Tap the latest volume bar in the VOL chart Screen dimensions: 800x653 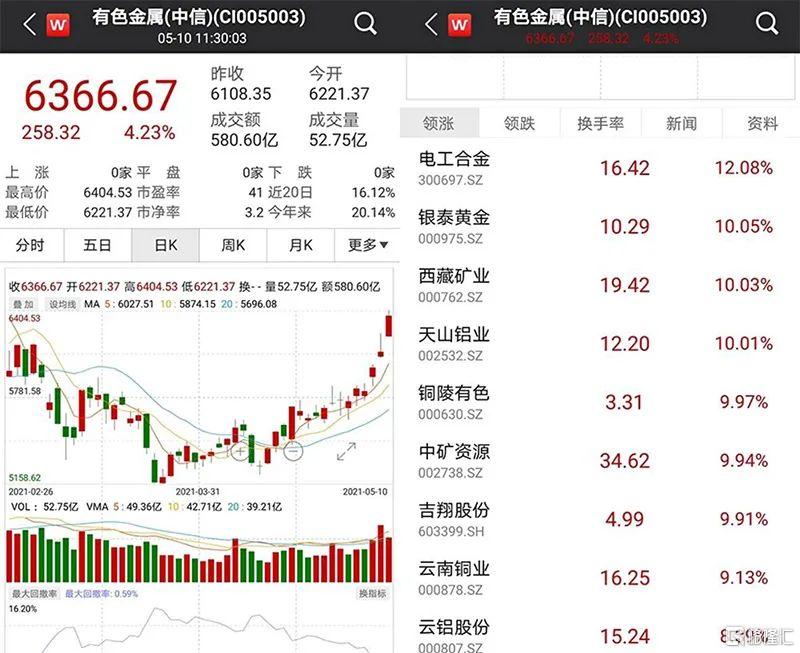pyautogui.click(x=389, y=560)
